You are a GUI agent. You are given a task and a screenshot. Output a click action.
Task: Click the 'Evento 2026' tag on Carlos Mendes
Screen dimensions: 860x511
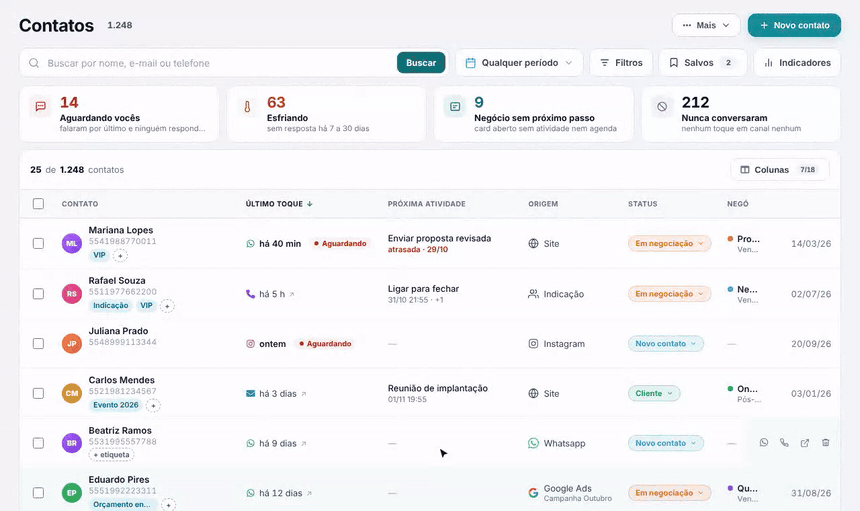pyautogui.click(x=116, y=405)
